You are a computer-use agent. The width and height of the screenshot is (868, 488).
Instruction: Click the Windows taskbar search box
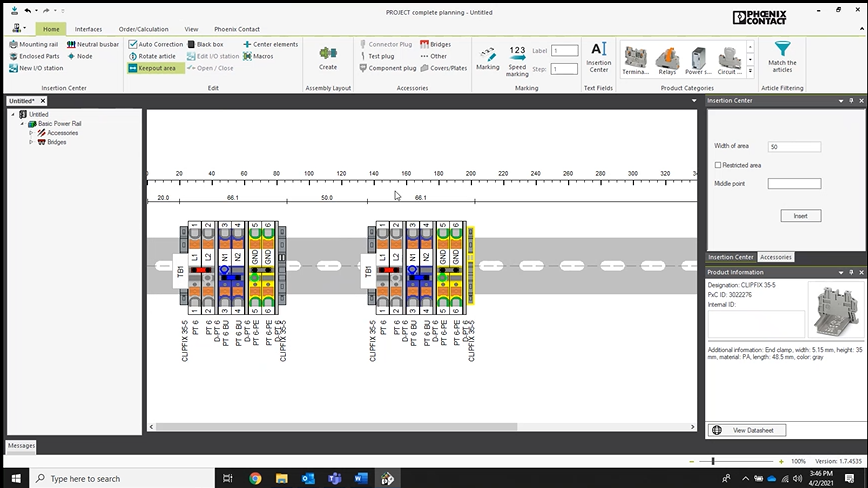pos(122,479)
